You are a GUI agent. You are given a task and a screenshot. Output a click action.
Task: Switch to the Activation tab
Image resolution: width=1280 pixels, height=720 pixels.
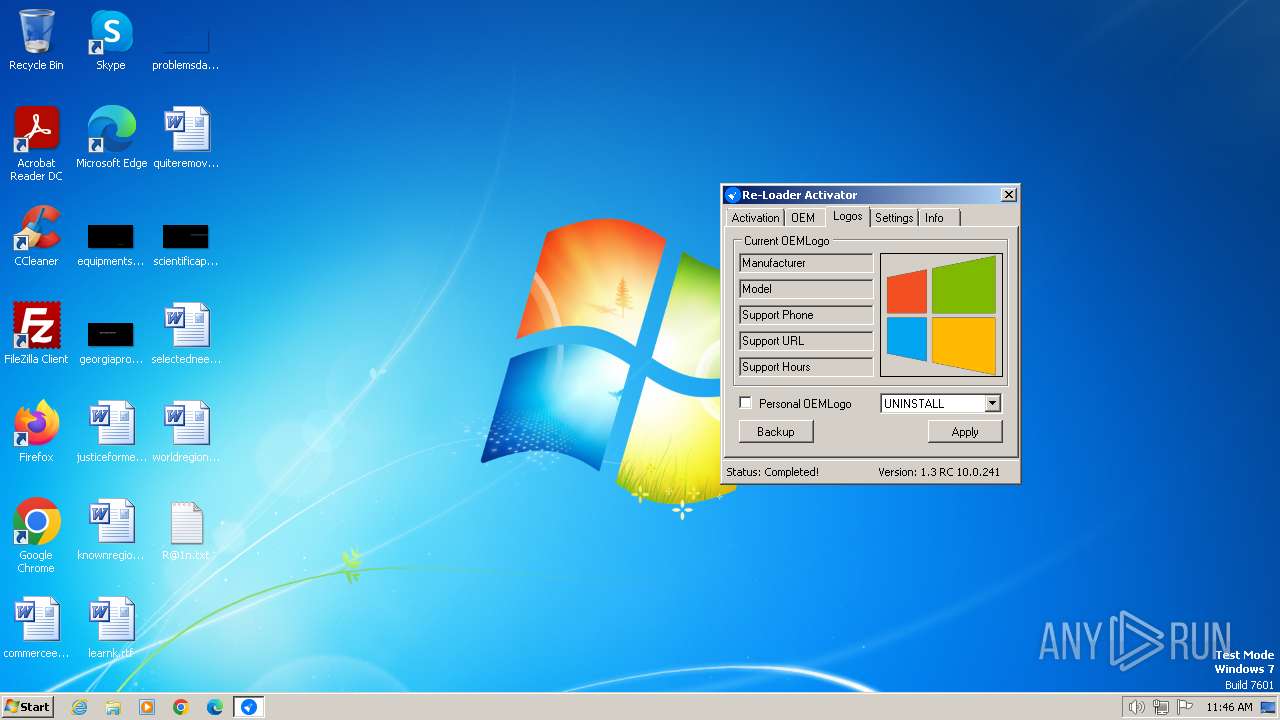point(755,218)
